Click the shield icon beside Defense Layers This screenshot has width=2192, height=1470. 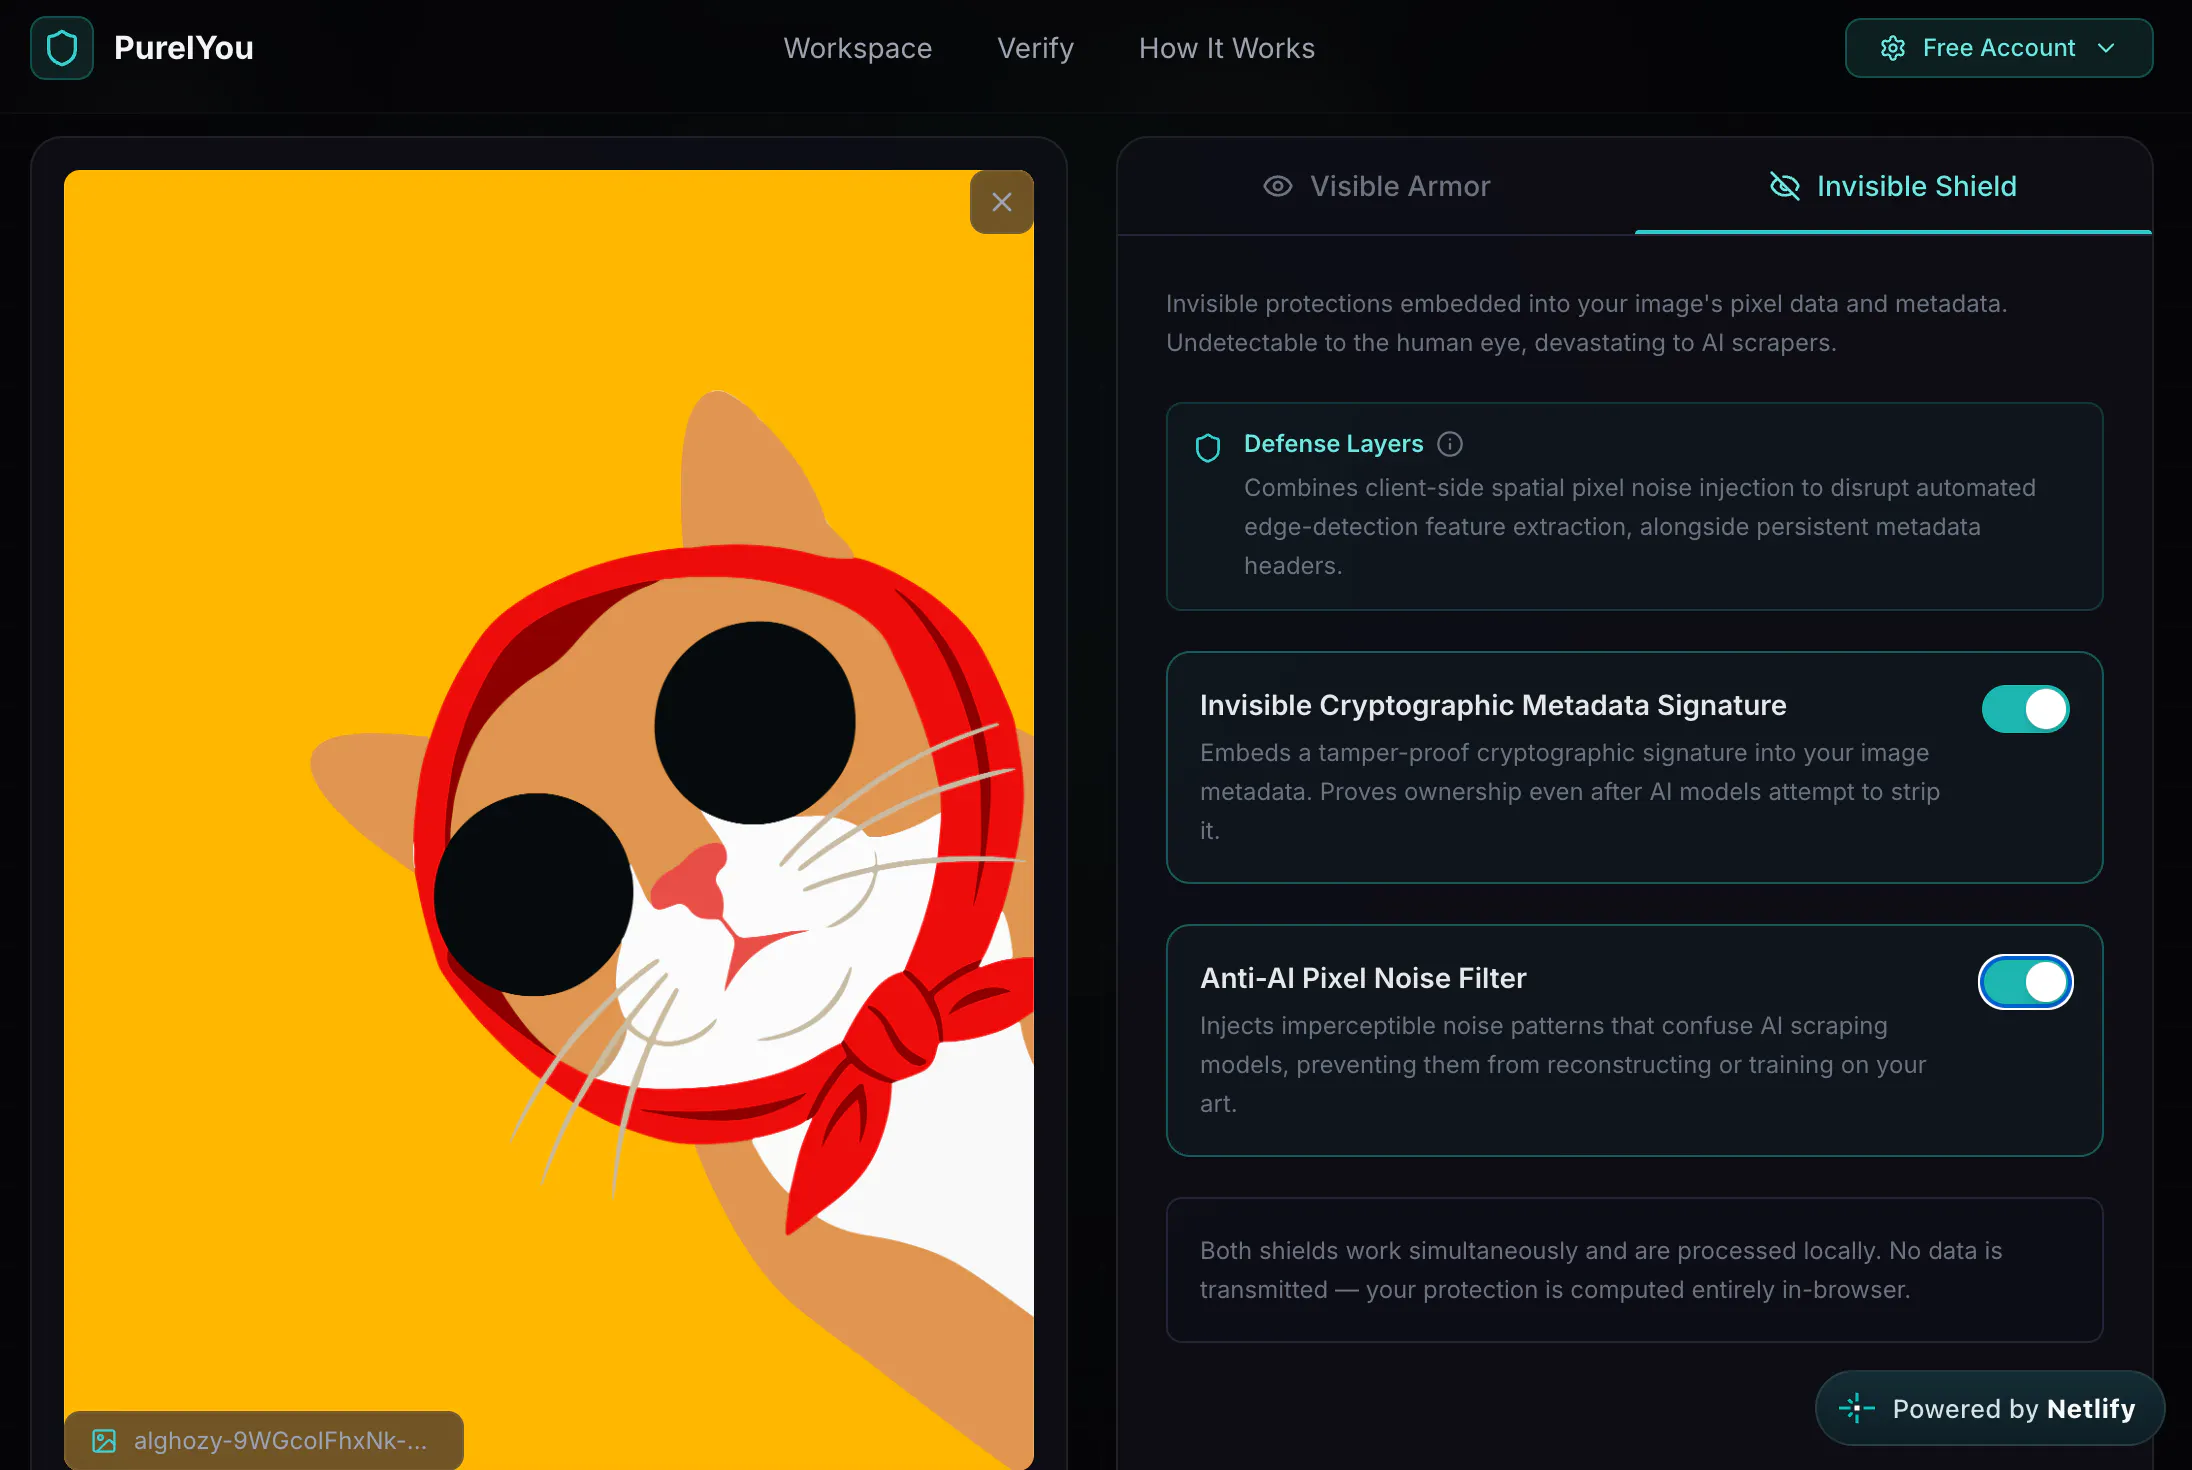pyautogui.click(x=1208, y=447)
